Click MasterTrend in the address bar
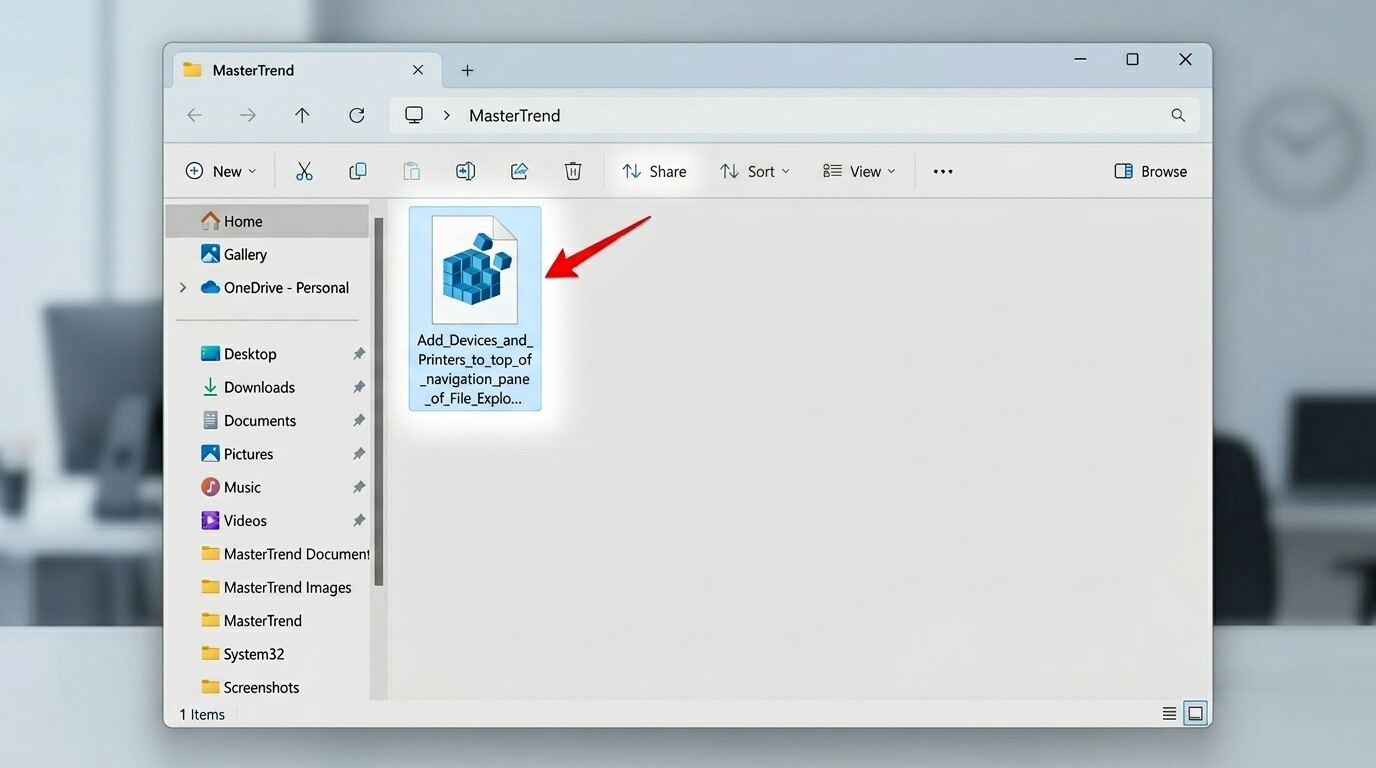Screen dimensions: 1376x768 tap(514, 115)
